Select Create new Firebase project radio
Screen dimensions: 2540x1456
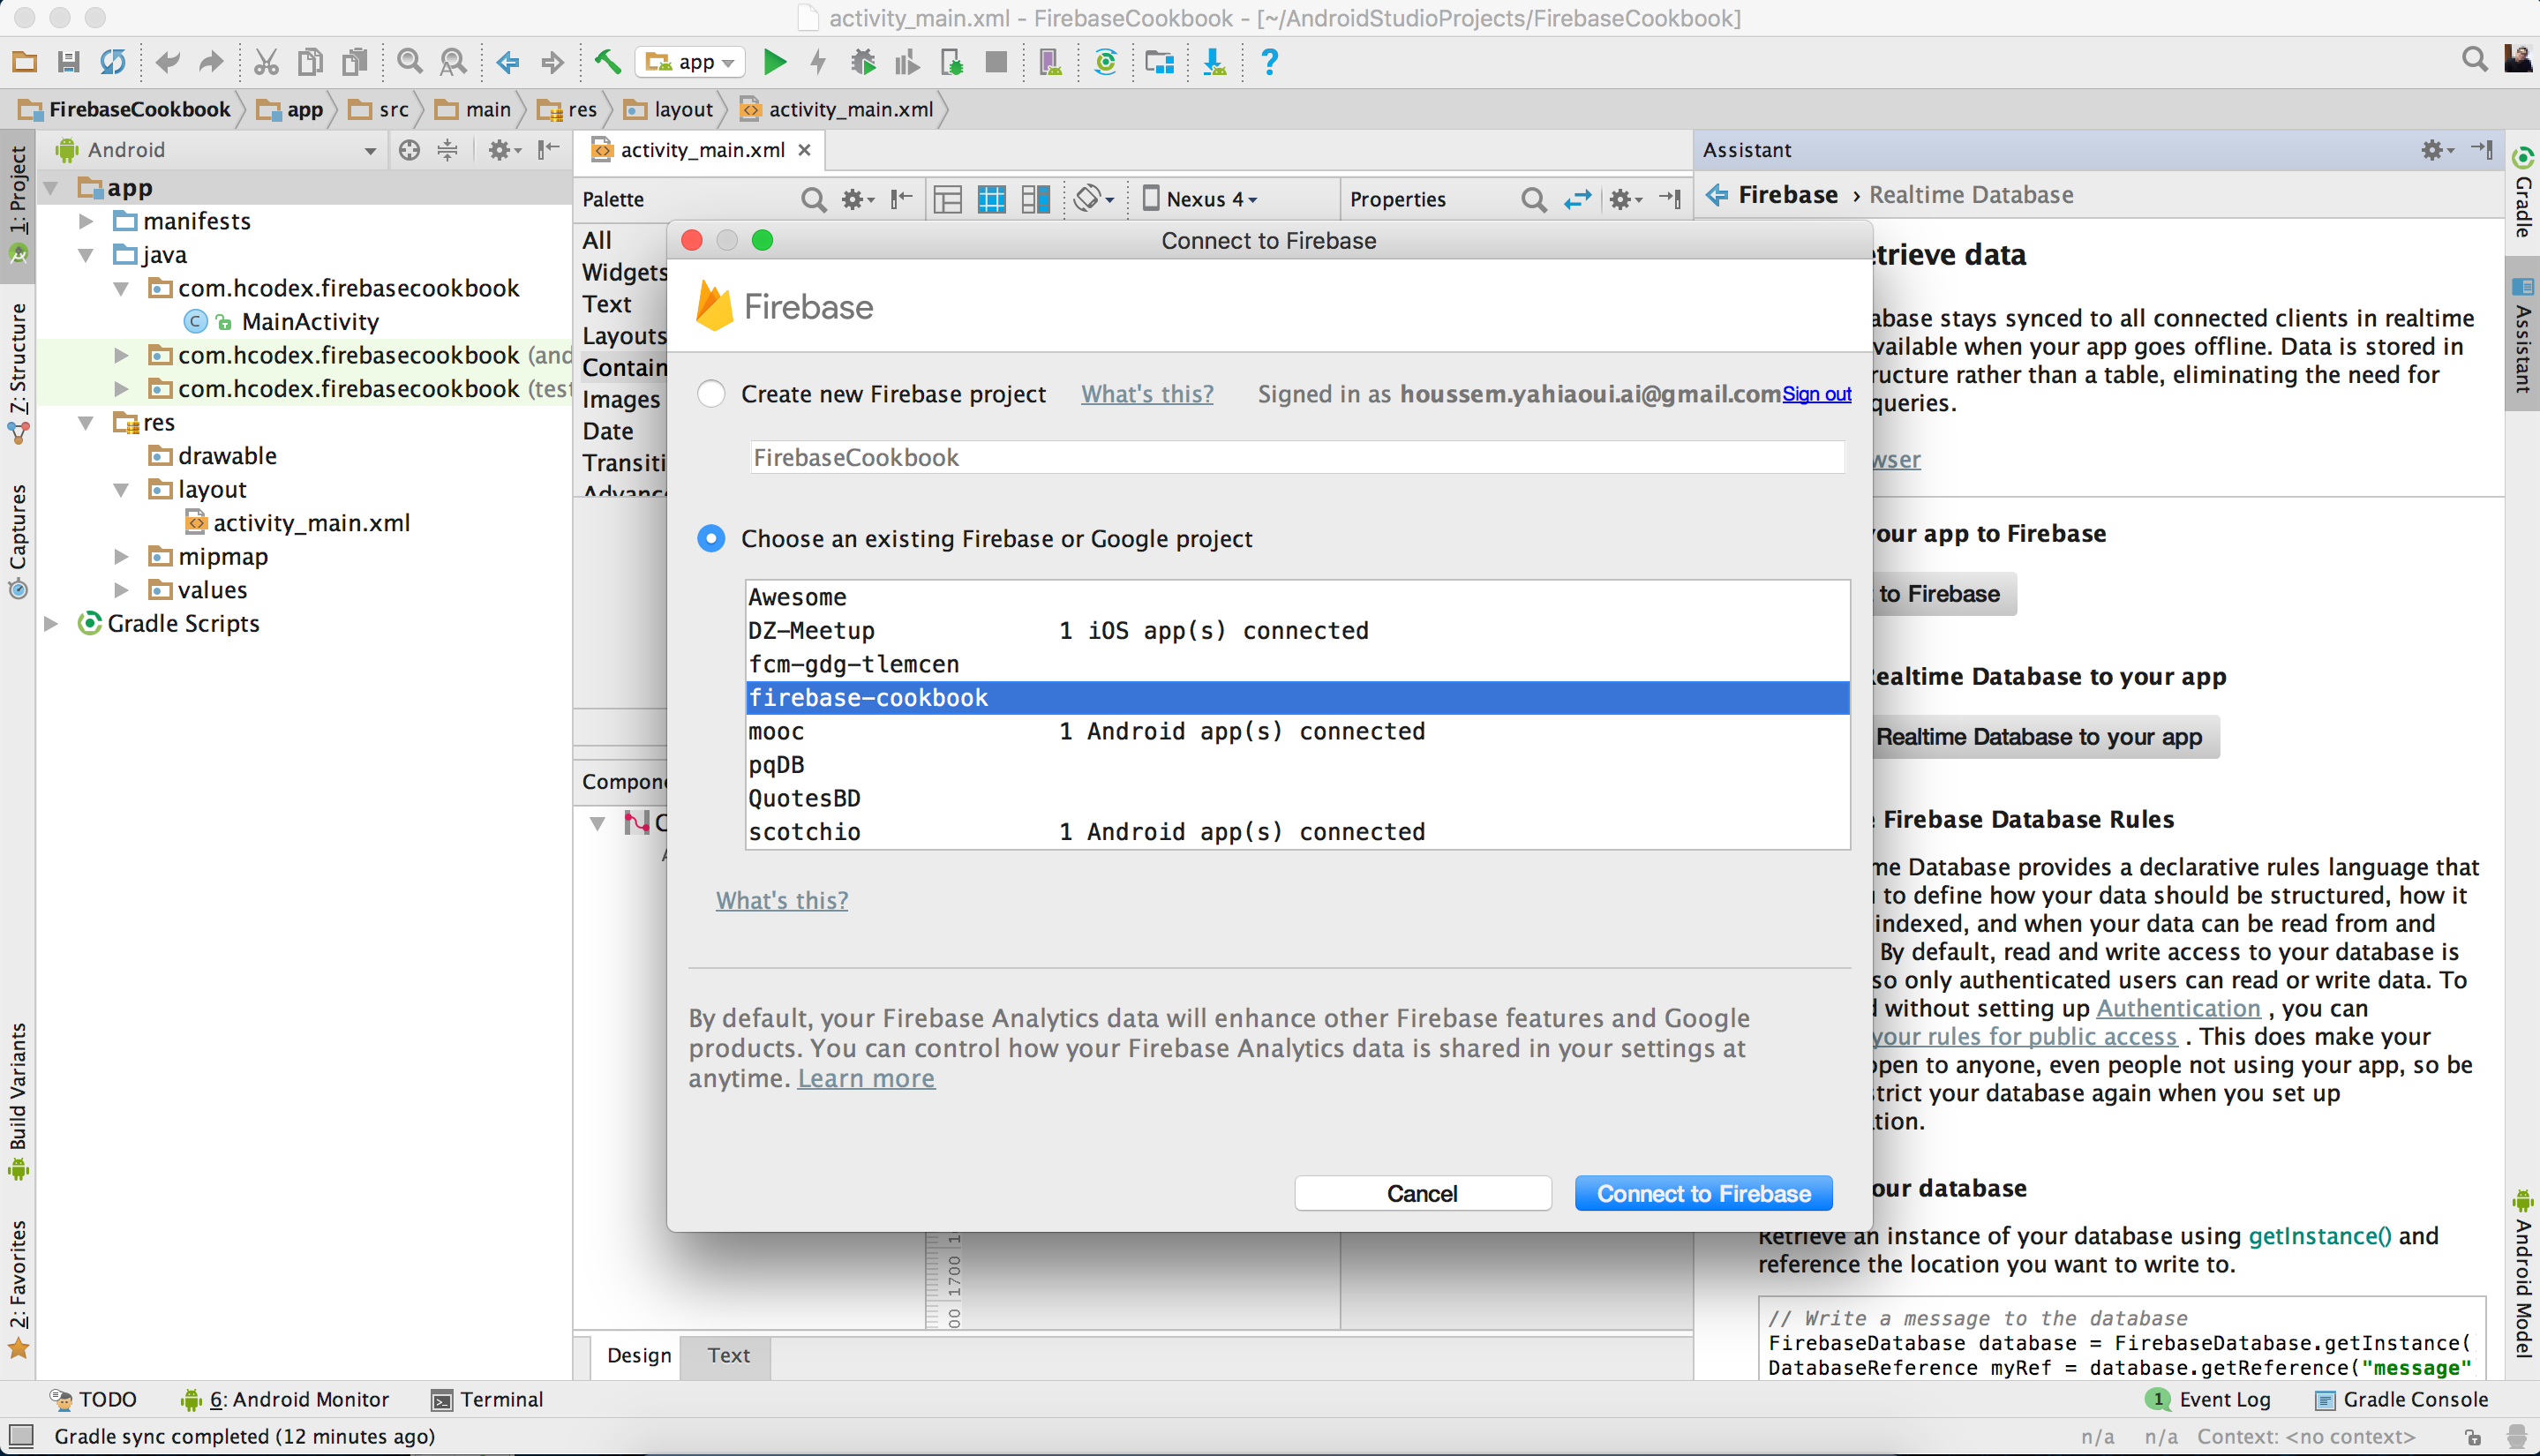pos(711,394)
